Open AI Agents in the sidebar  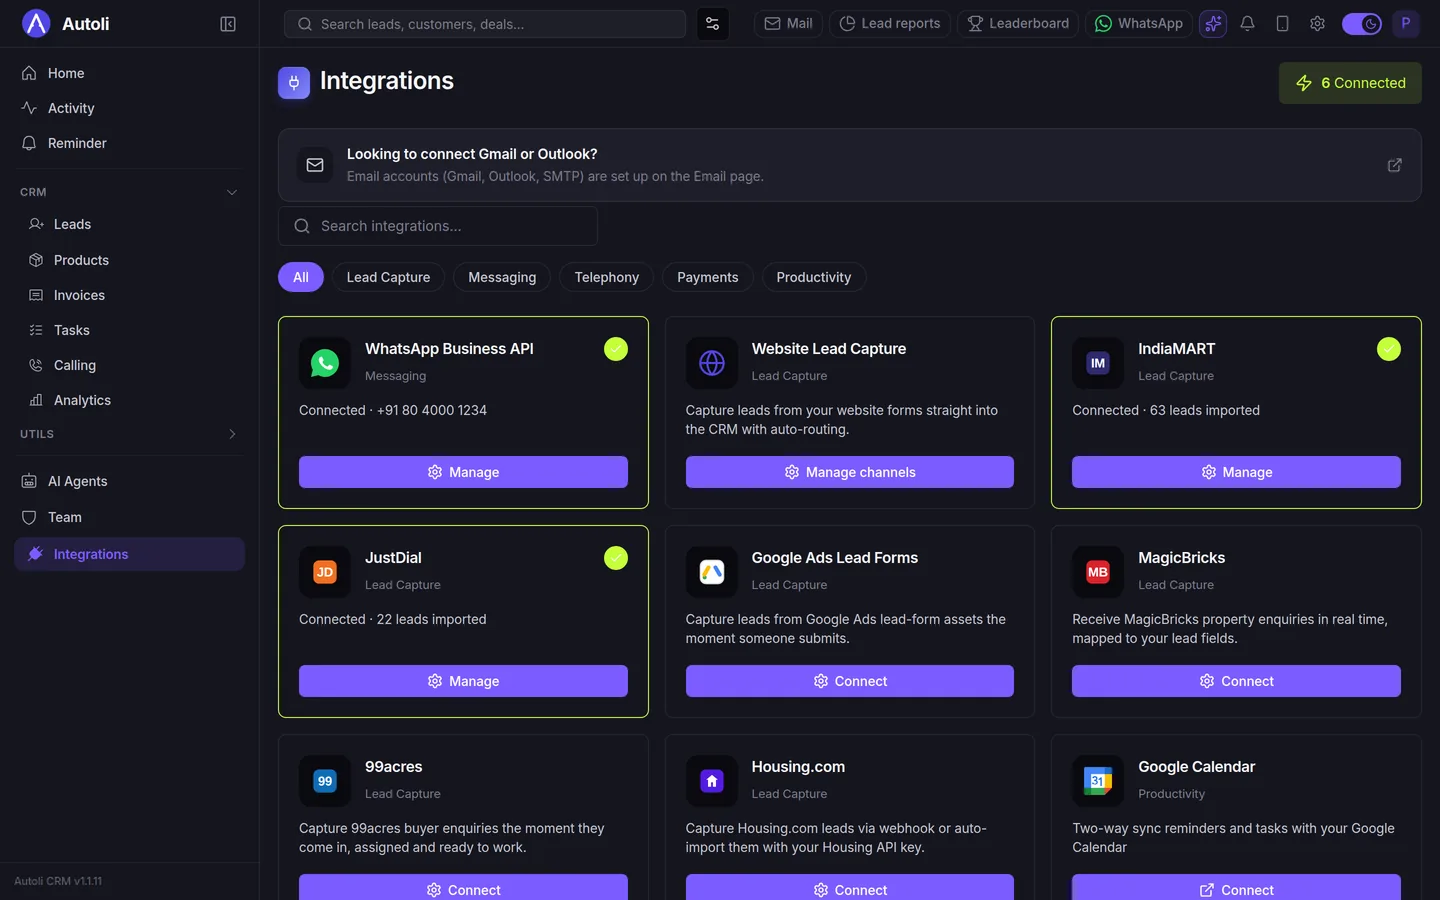coord(130,481)
